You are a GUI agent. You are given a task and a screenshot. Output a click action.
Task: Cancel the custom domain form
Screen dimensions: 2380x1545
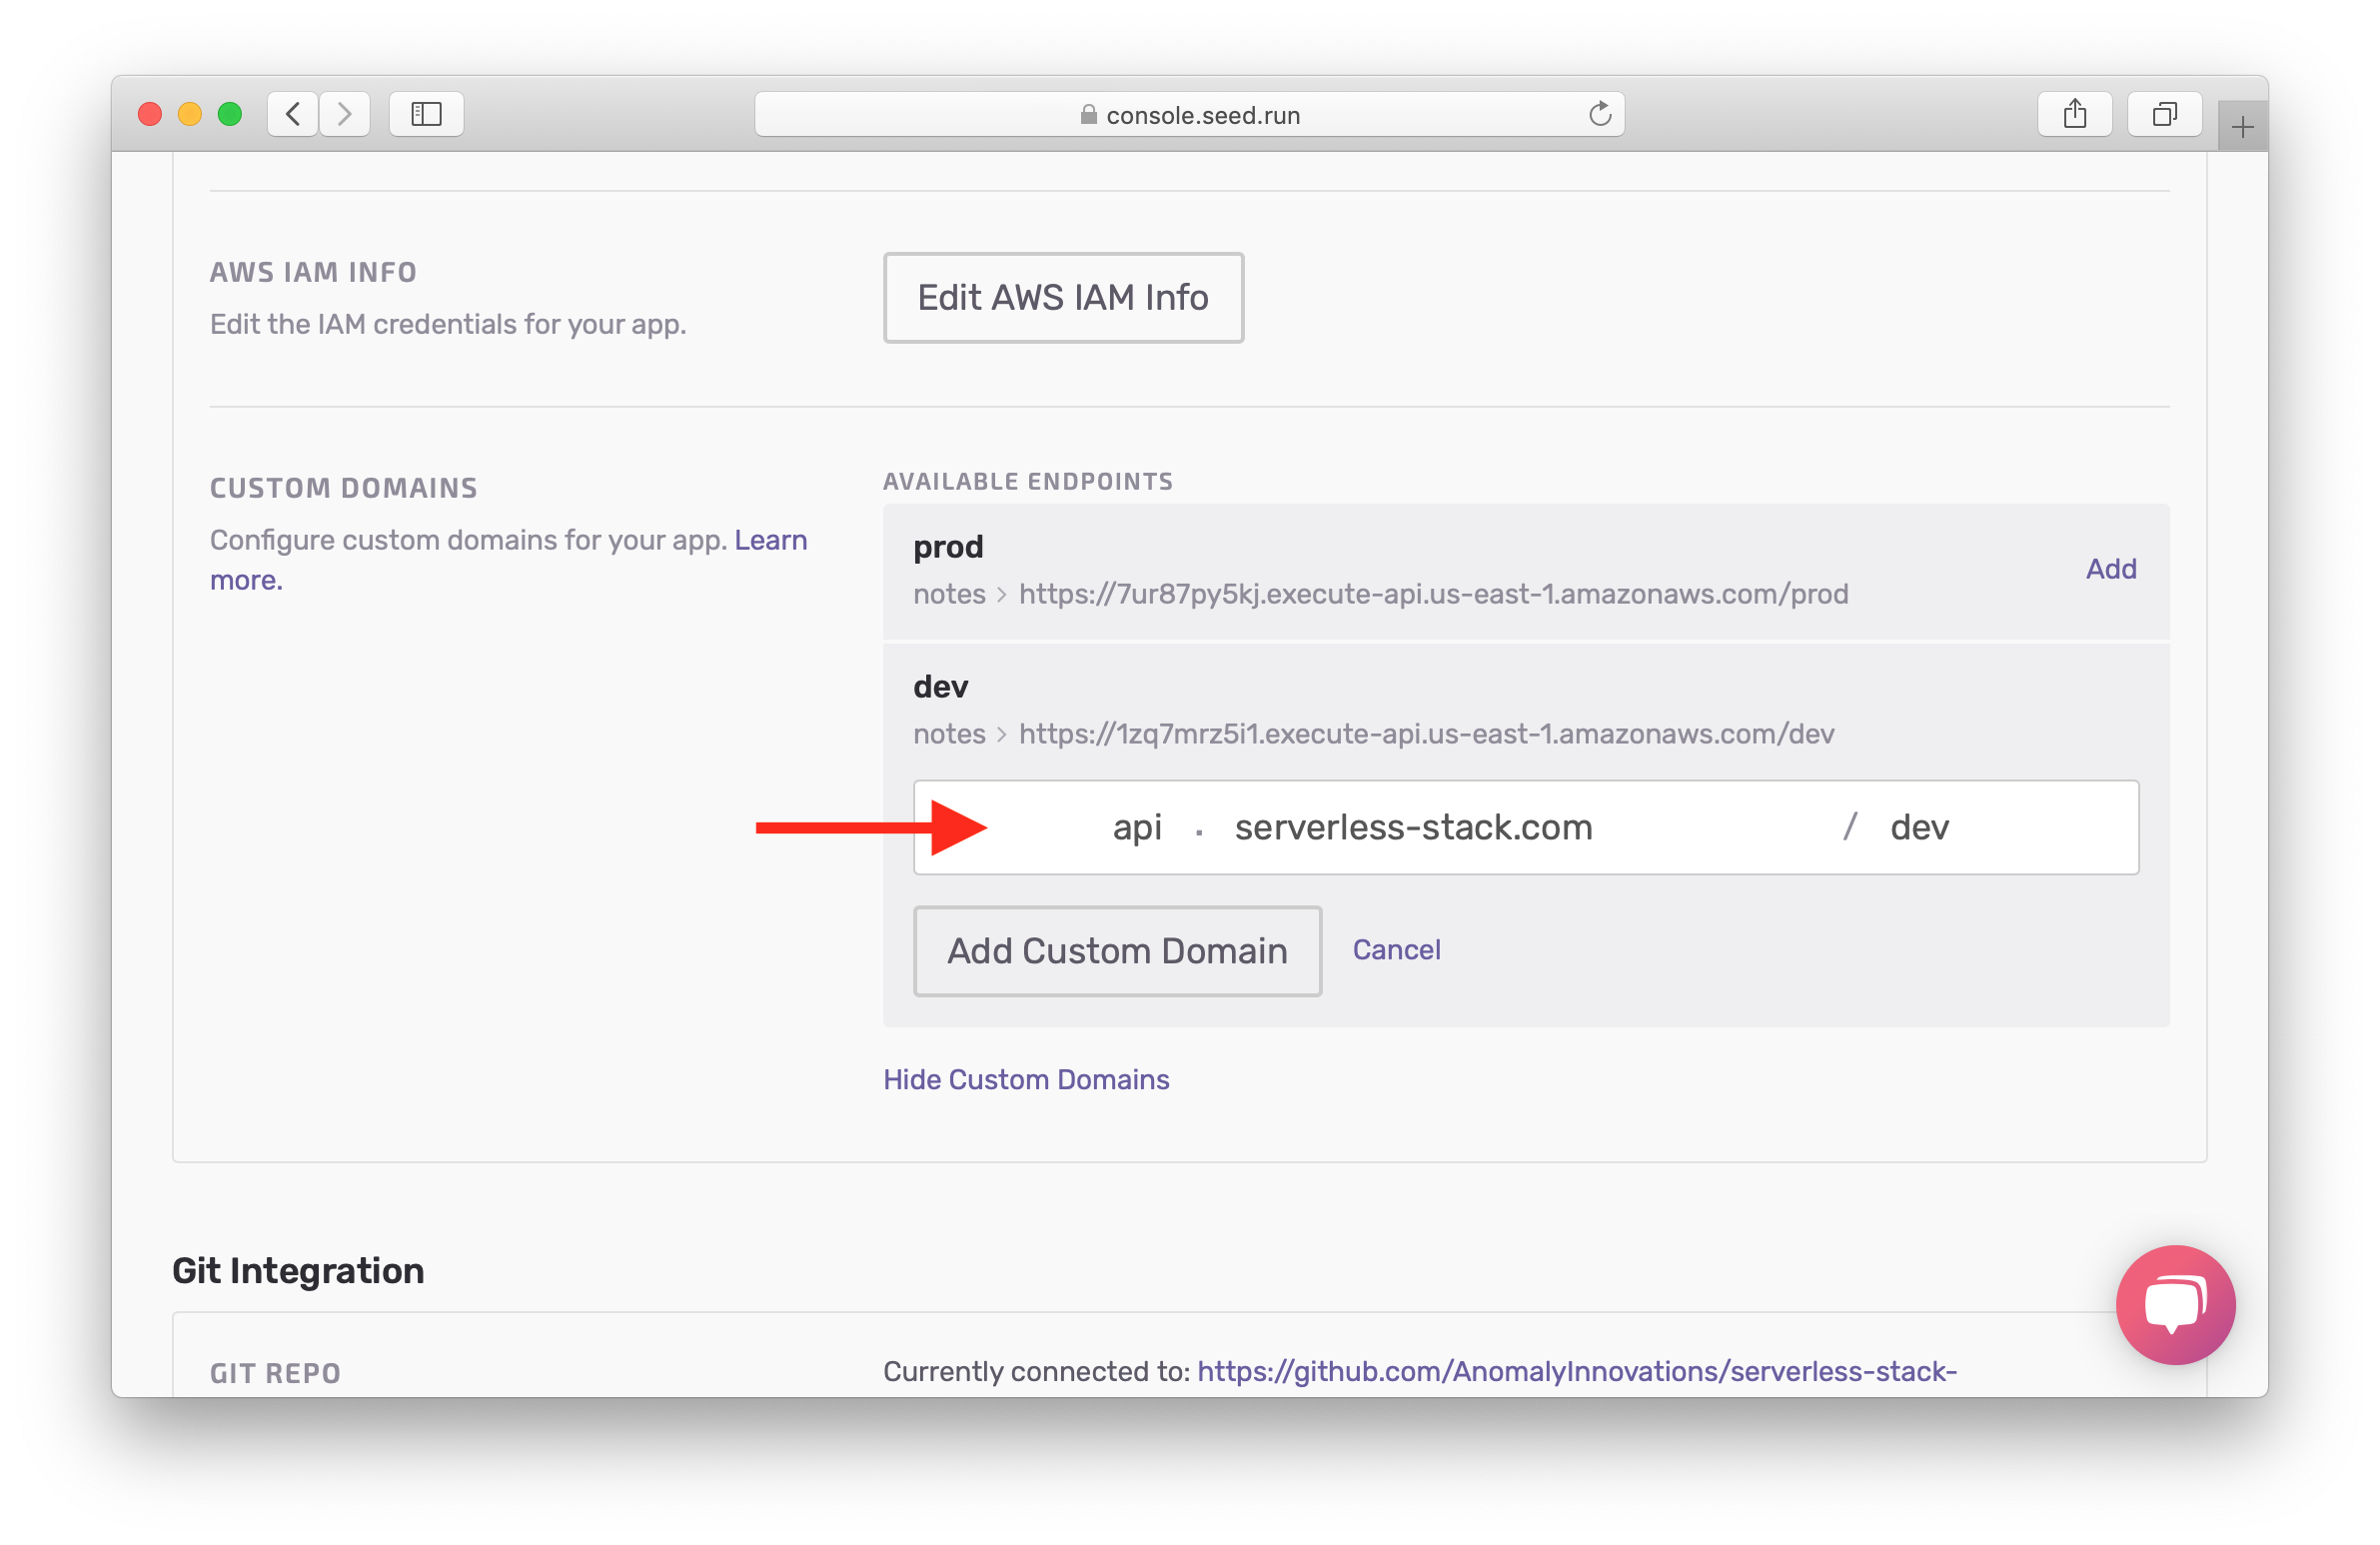[x=1396, y=950]
